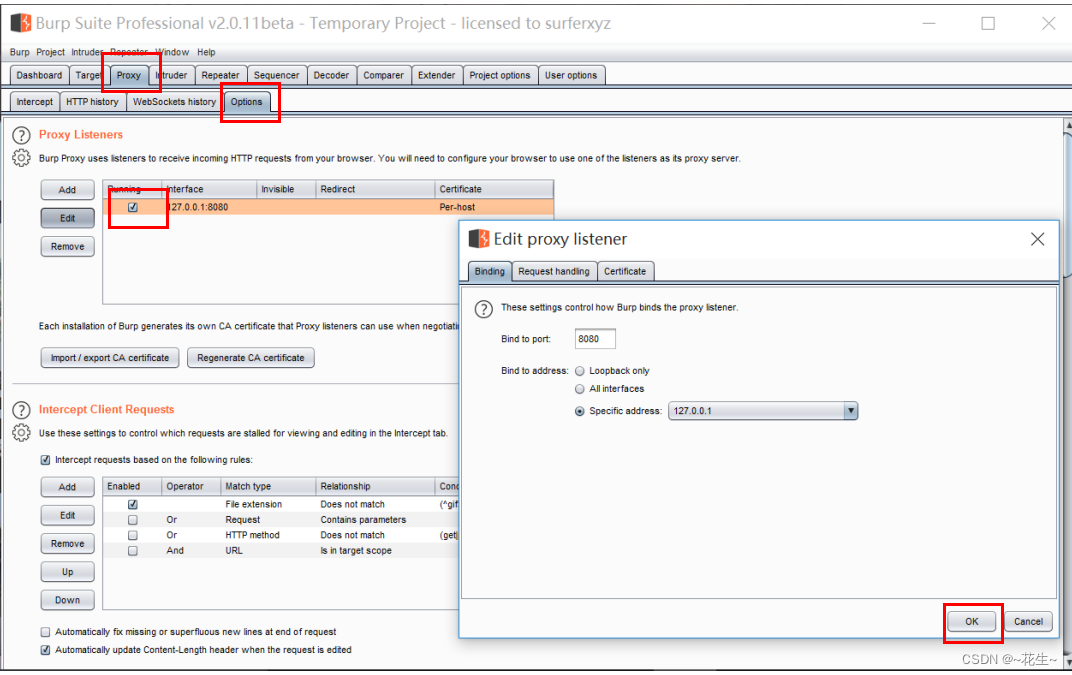Open the Help menu
The image size is (1072, 675).
pyautogui.click(x=206, y=52)
